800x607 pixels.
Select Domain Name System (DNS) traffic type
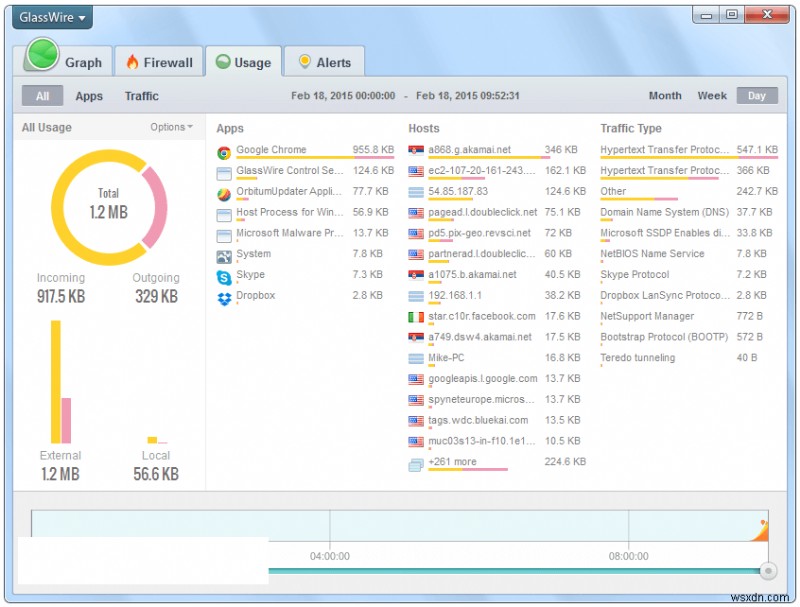coord(664,212)
